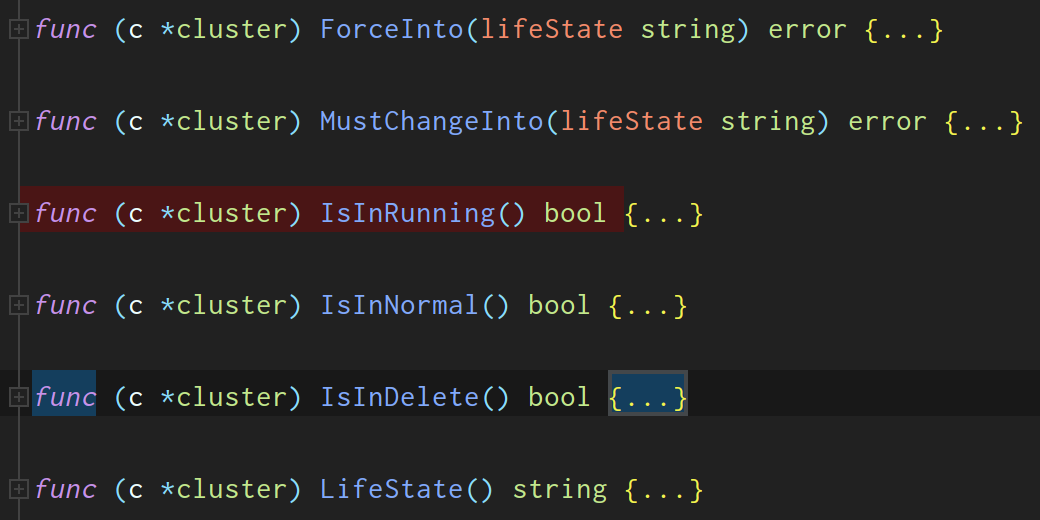Screen dimensions: 1040x520
Task: Click lifeState parameter in MustChangeInto signature
Action: (631, 122)
